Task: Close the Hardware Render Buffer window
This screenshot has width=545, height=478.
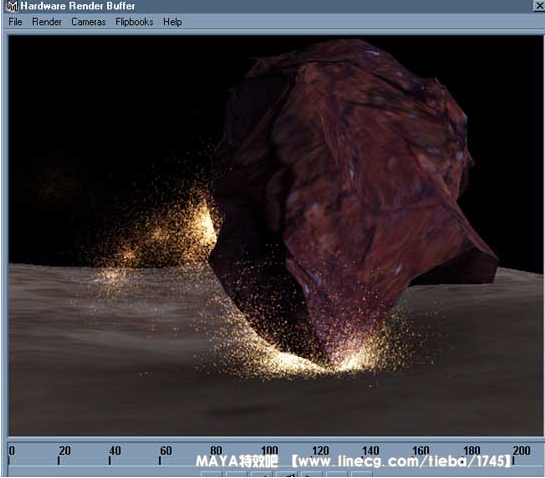Action: point(539,6)
